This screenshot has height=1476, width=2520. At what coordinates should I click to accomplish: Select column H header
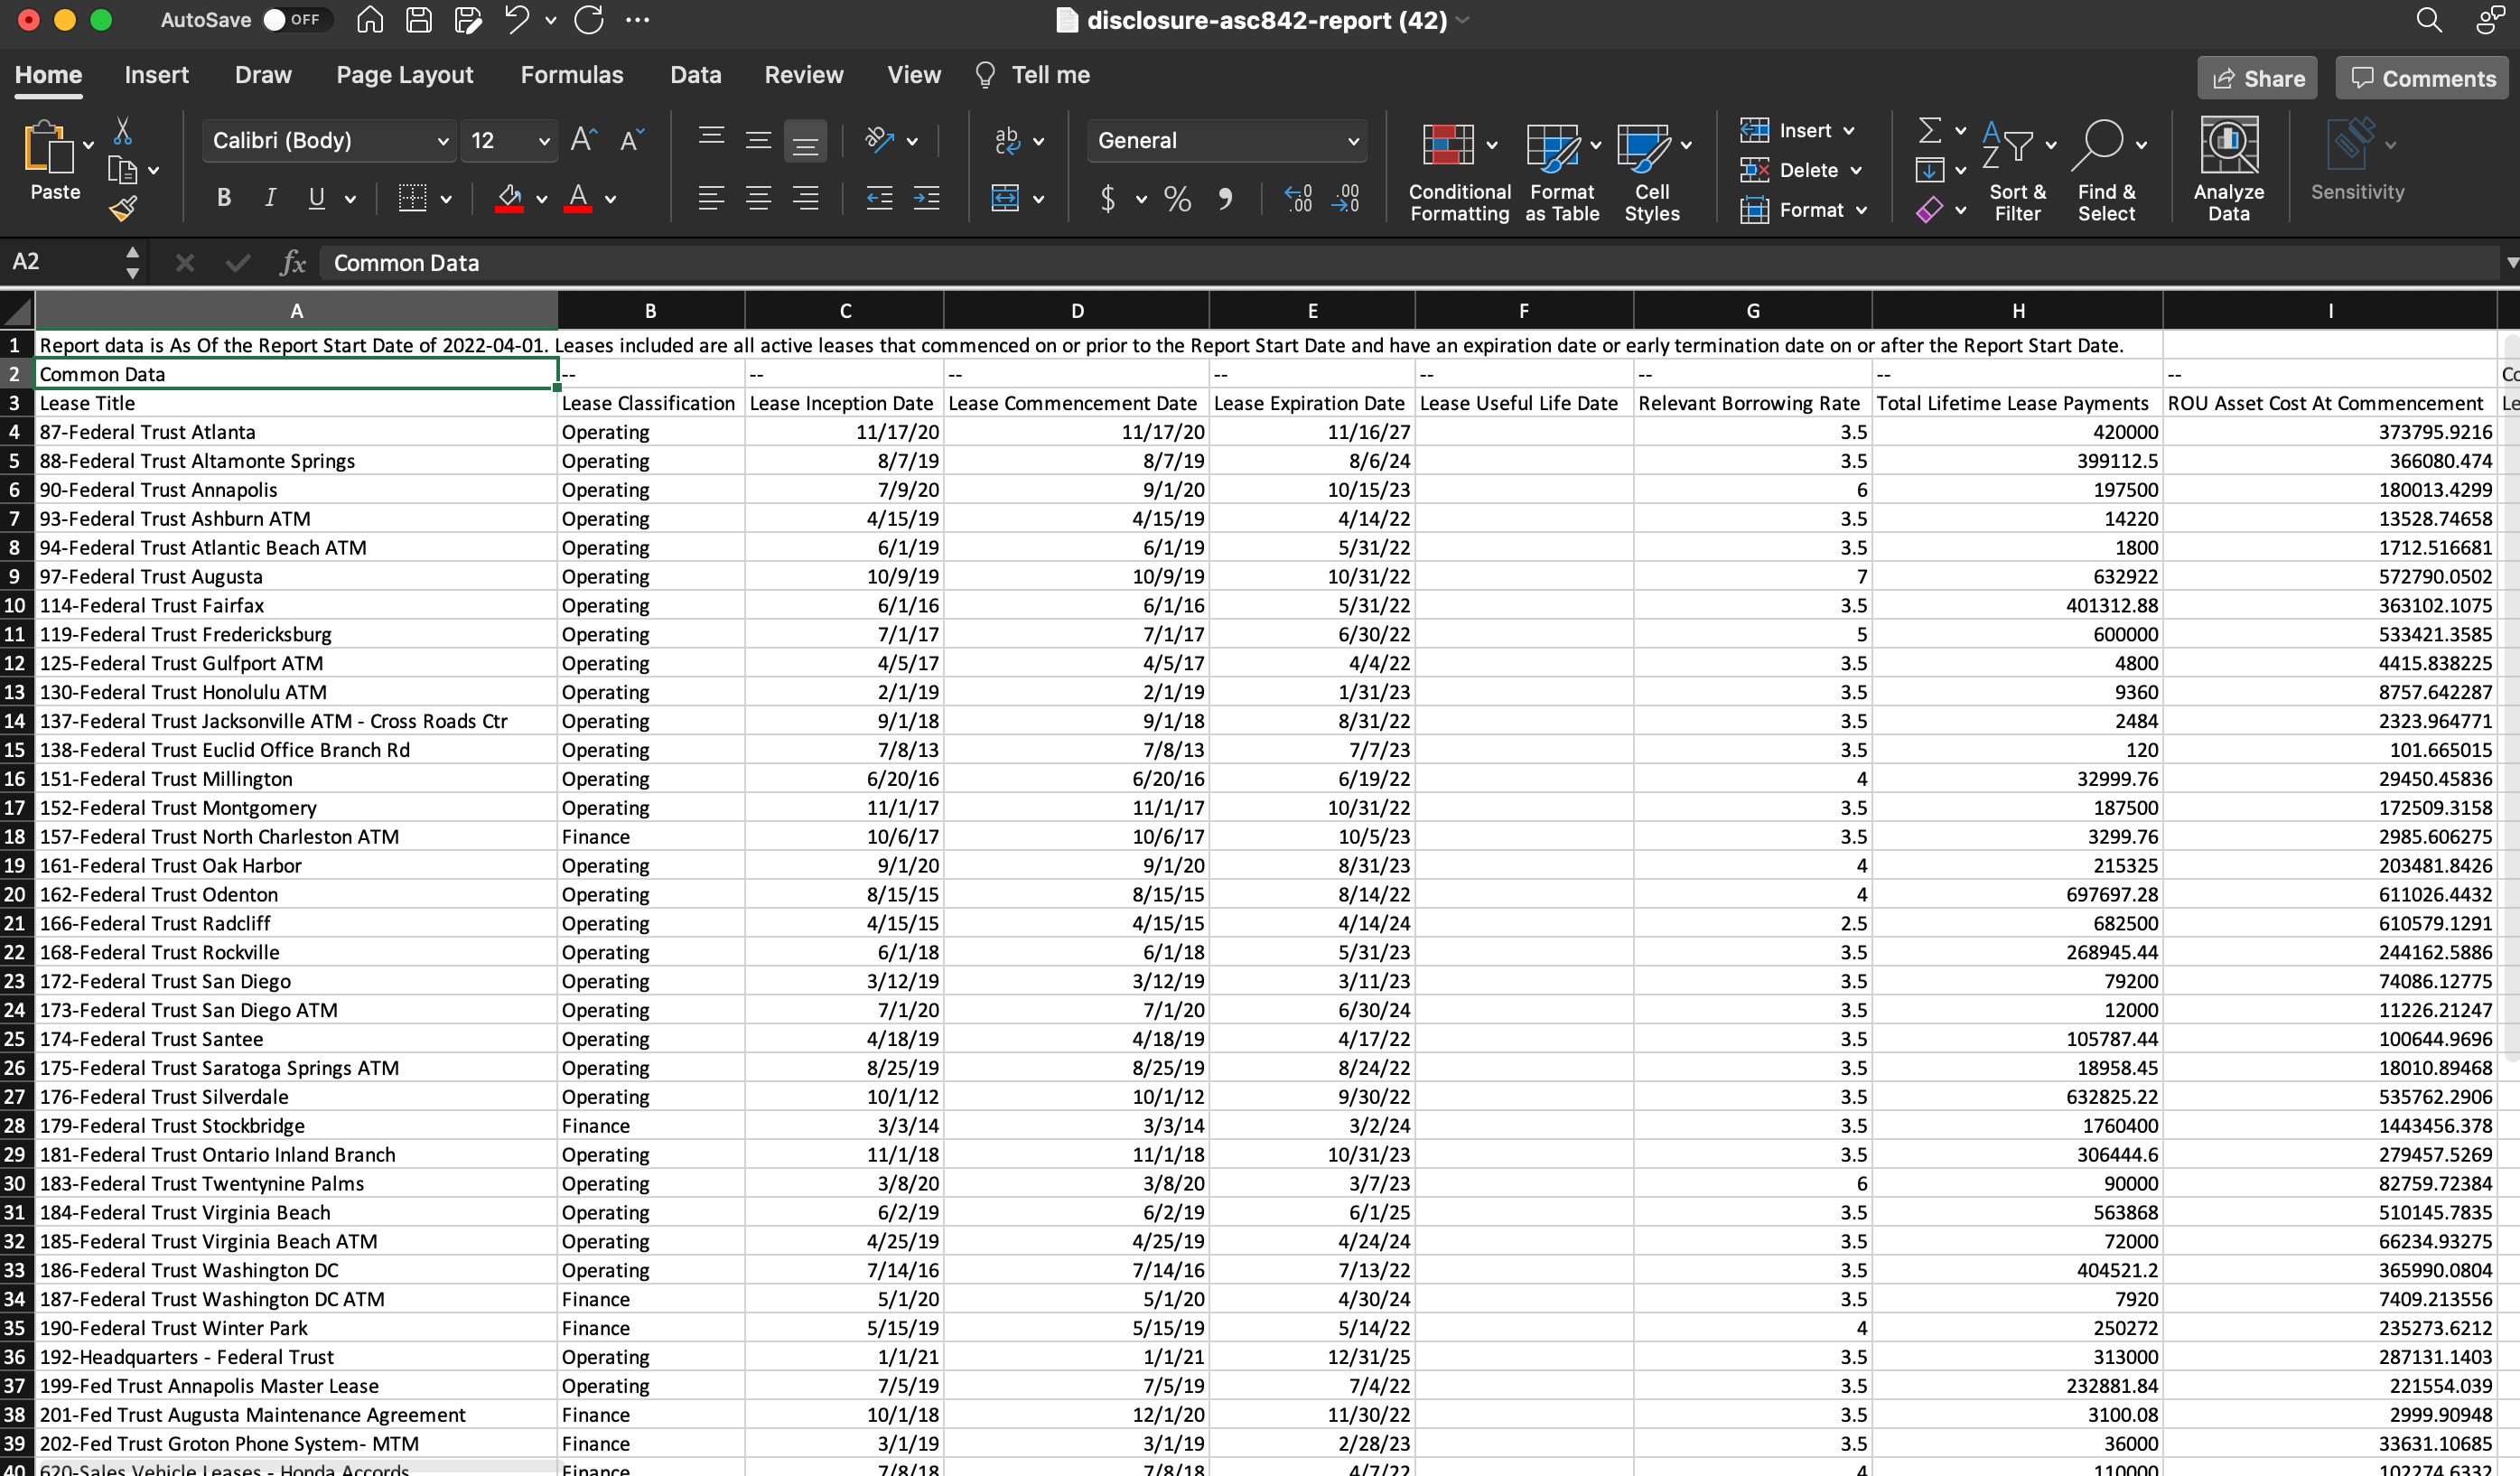tap(2018, 311)
